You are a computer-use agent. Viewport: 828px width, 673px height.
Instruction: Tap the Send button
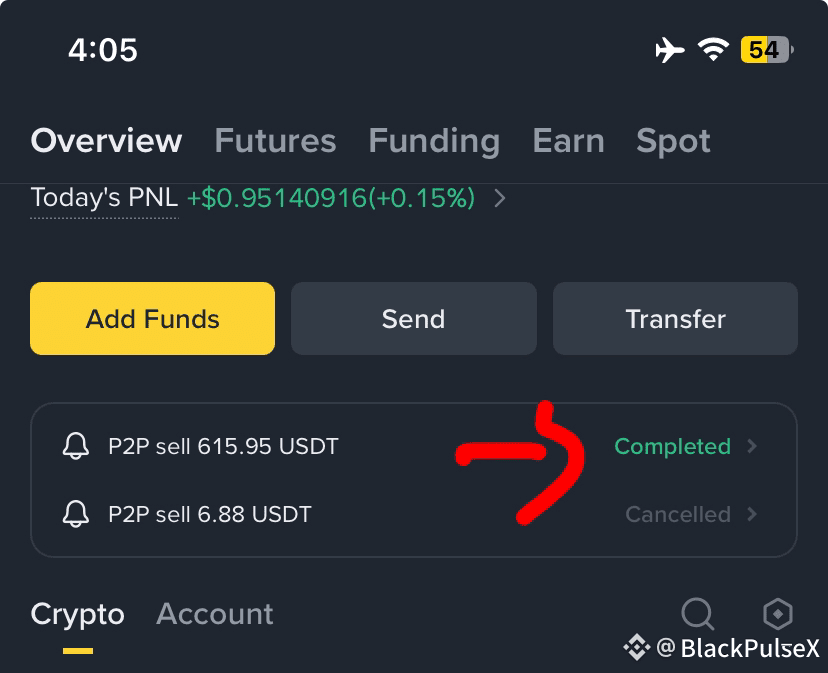(413, 319)
